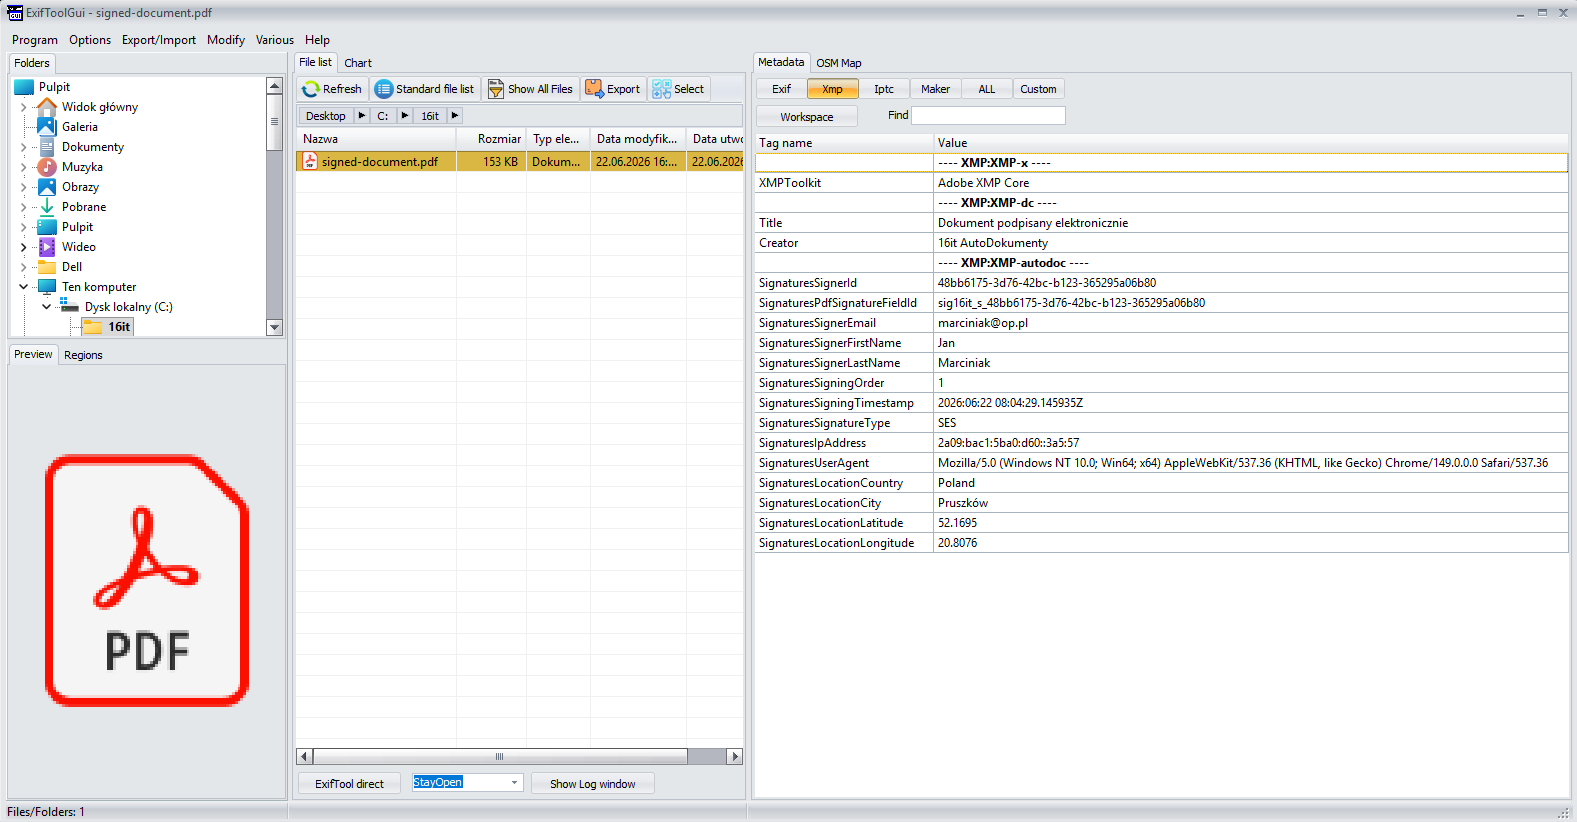Expand the Dokumenty tree node
Screen dimensions: 1577x822
[x=24, y=147]
